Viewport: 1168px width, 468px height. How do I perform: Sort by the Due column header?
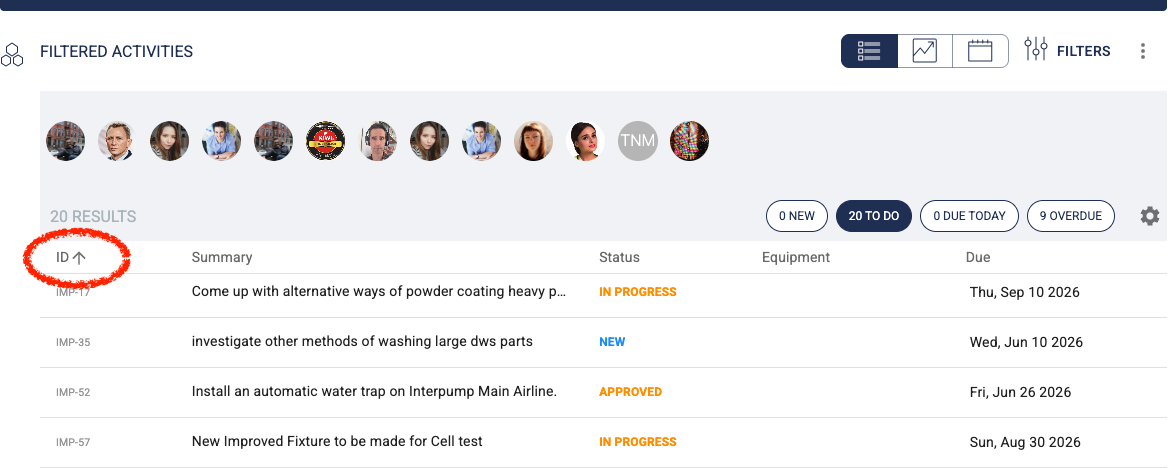tap(978, 257)
